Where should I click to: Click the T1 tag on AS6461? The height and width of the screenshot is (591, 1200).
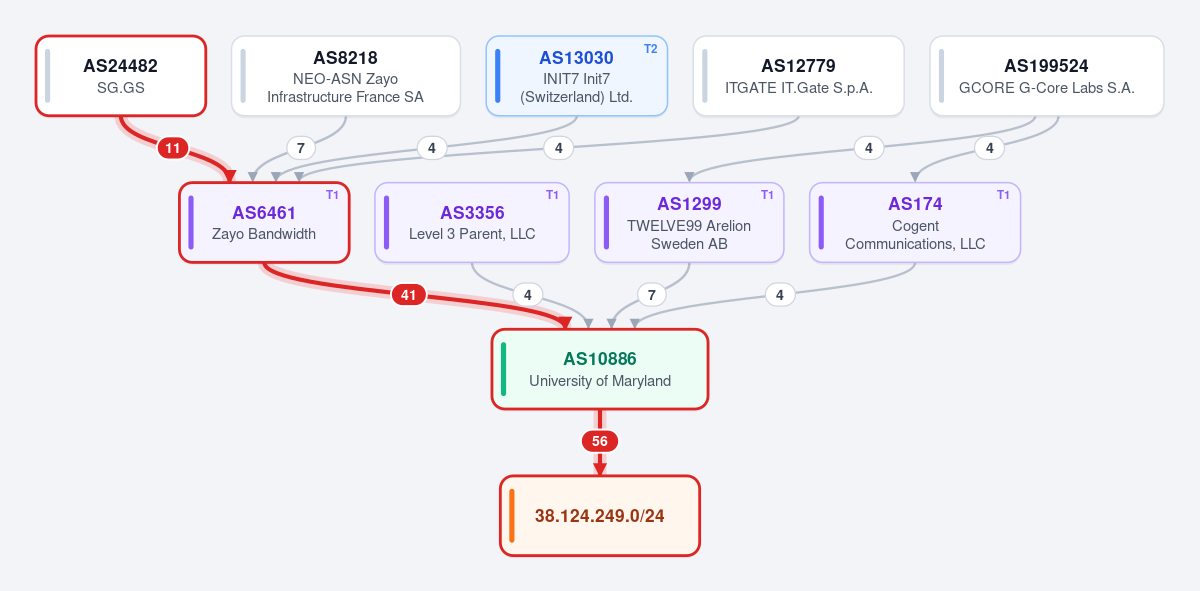pyautogui.click(x=333, y=195)
